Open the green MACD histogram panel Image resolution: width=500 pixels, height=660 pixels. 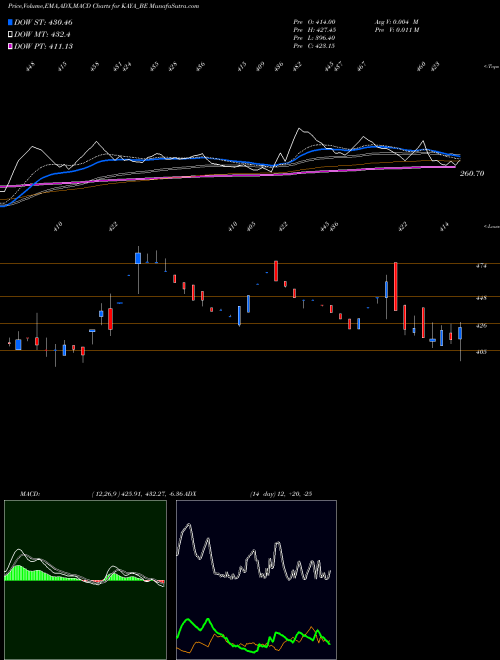pyautogui.click(x=85, y=580)
